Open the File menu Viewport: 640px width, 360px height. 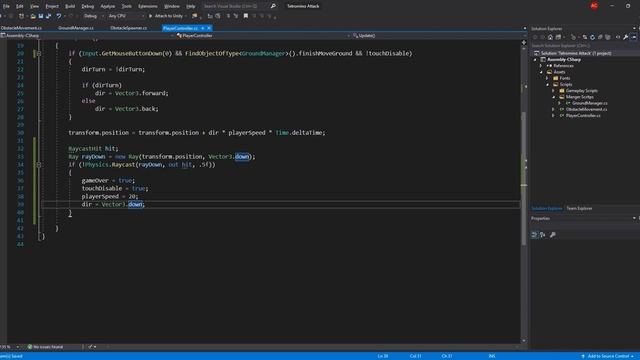click(x=6, y=6)
